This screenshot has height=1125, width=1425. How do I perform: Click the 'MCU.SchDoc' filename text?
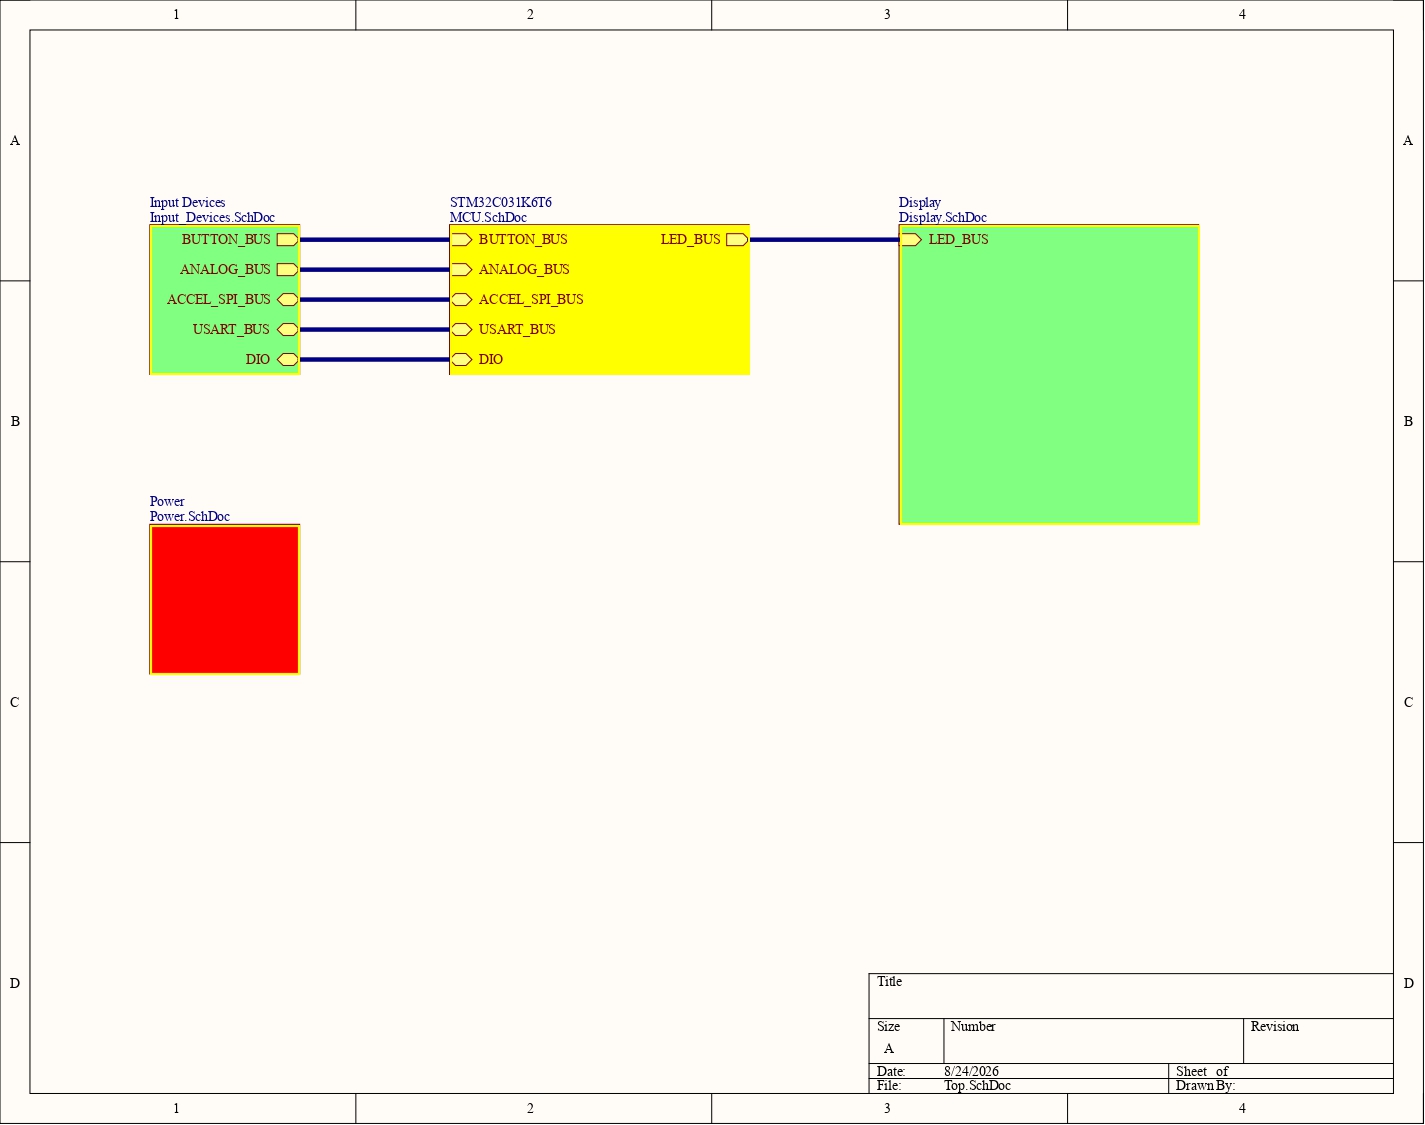click(488, 218)
